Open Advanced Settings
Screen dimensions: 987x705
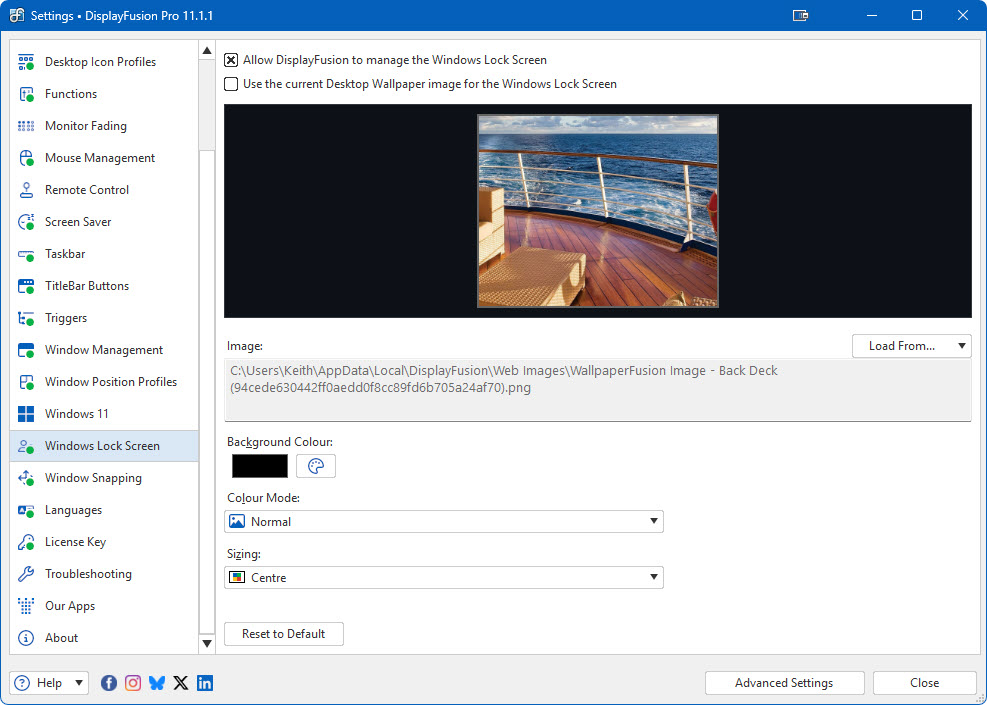[784, 683]
